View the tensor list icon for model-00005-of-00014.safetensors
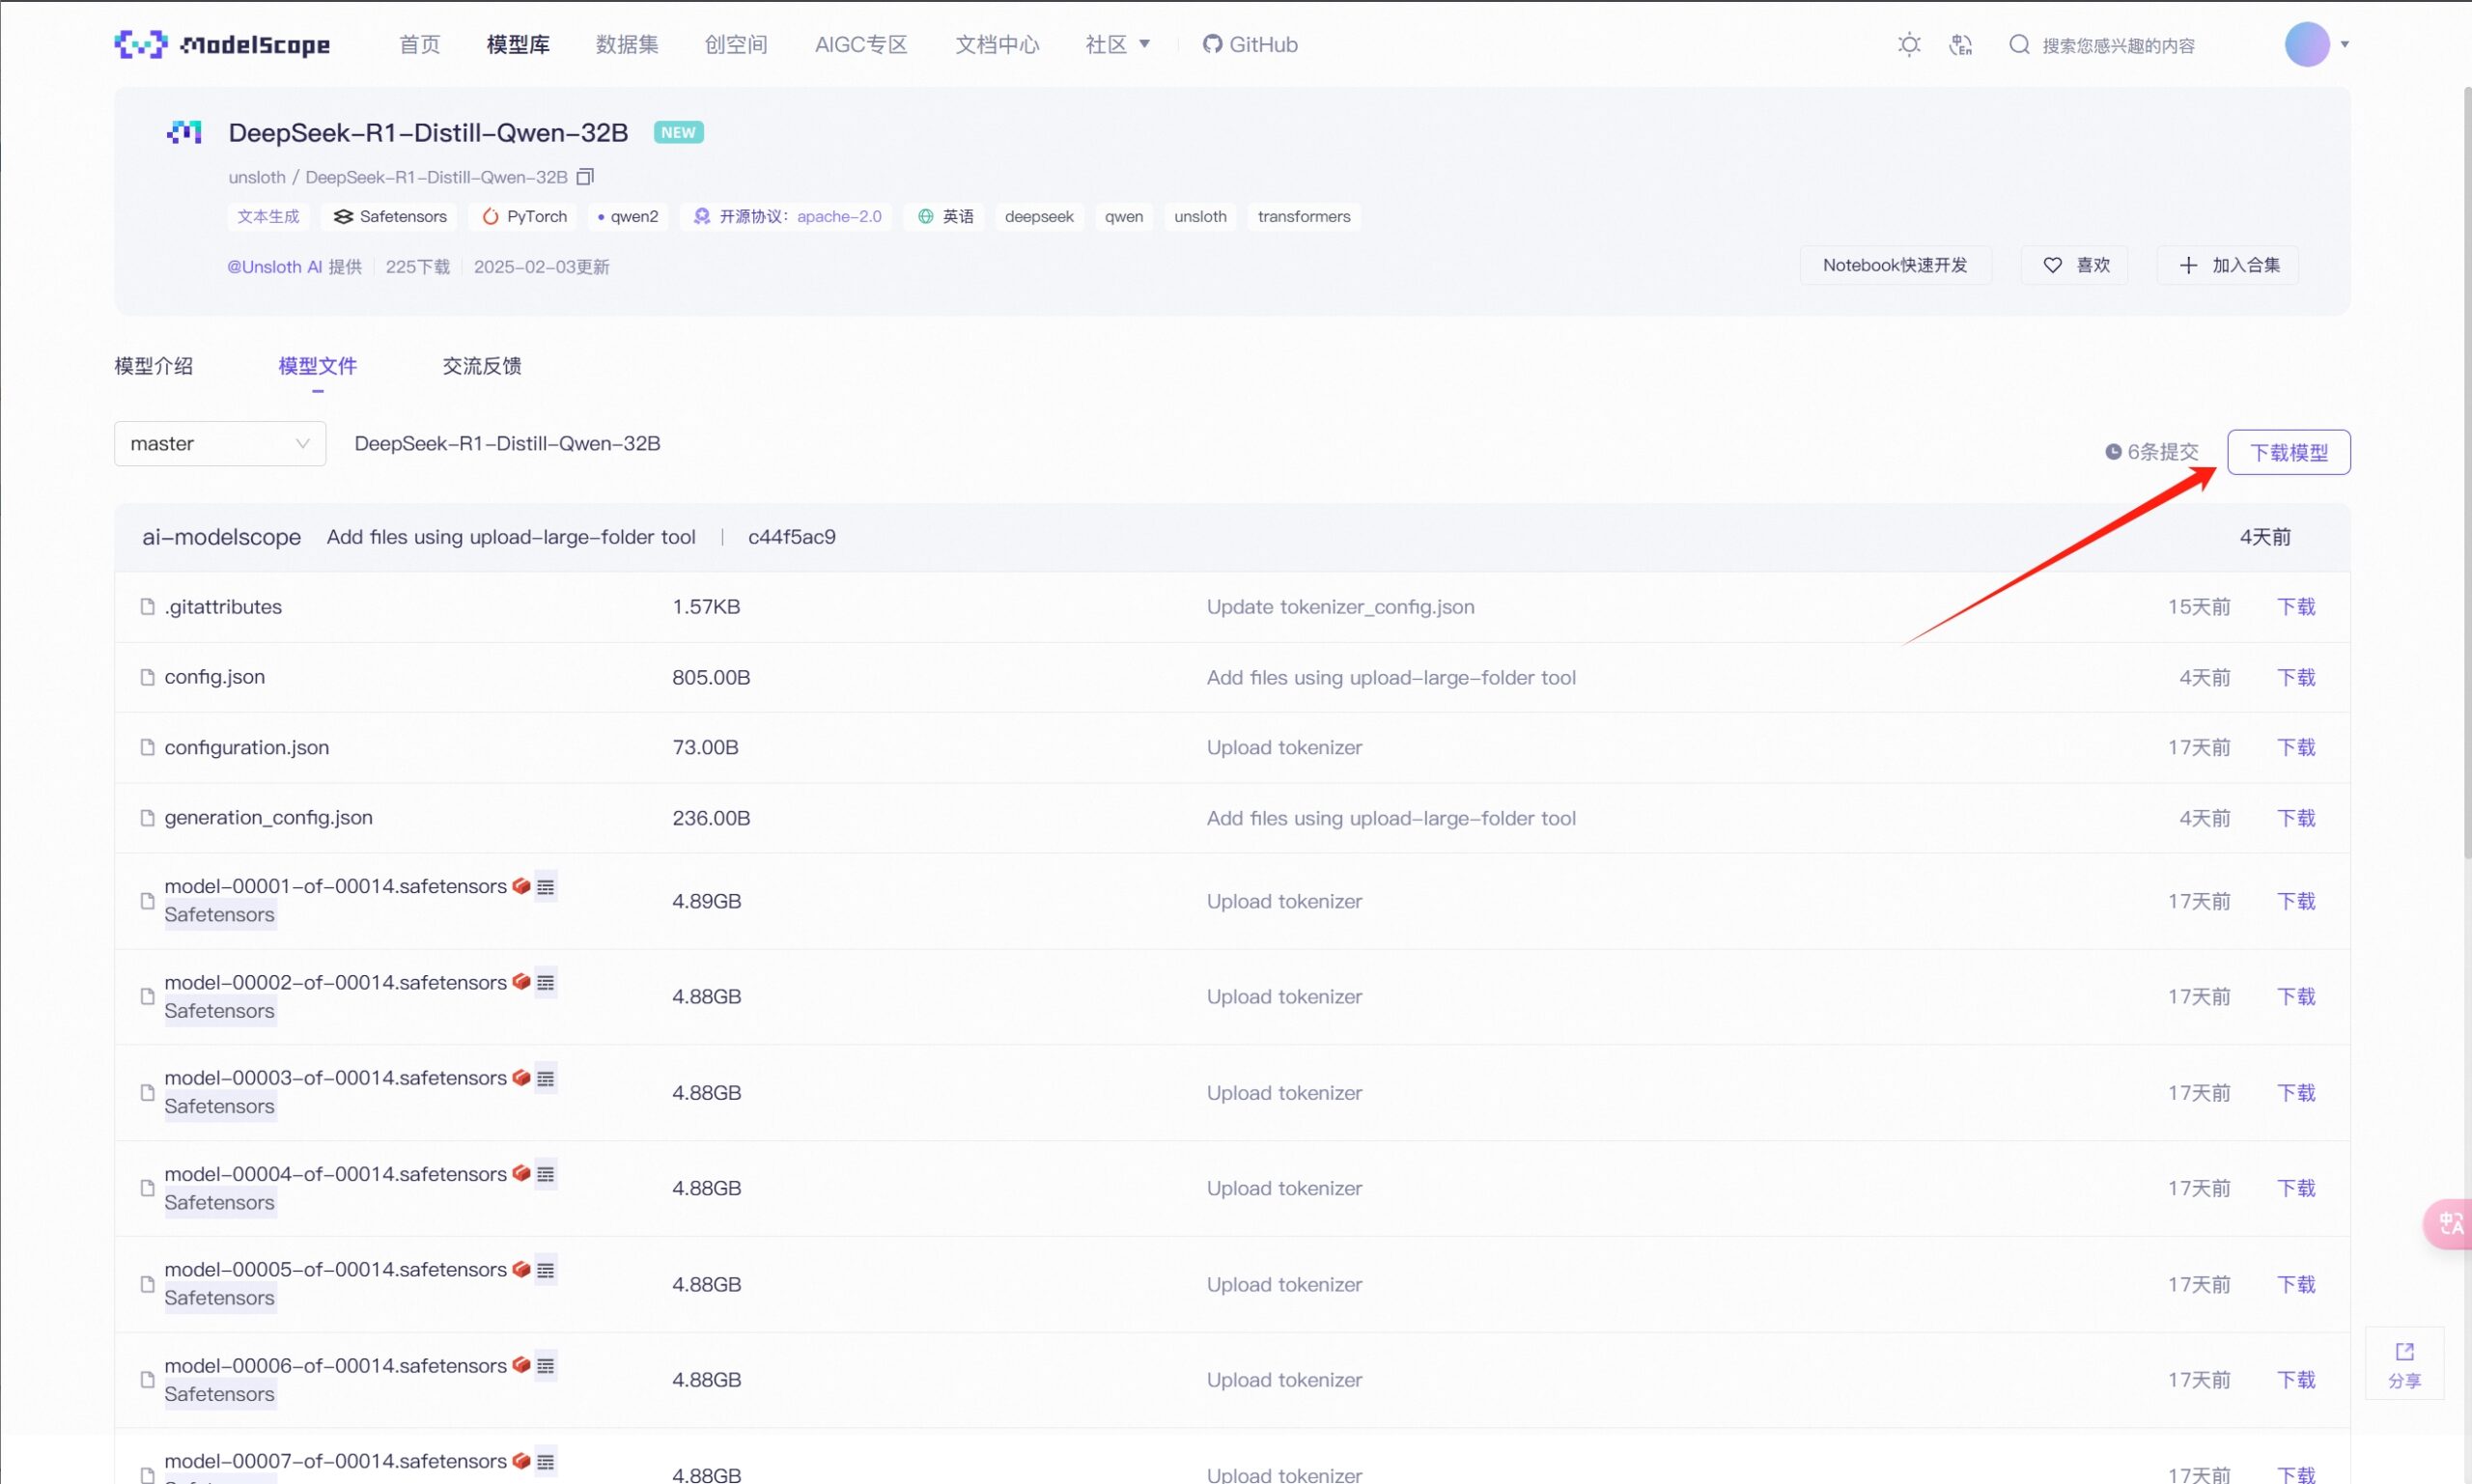 [545, 1270]
